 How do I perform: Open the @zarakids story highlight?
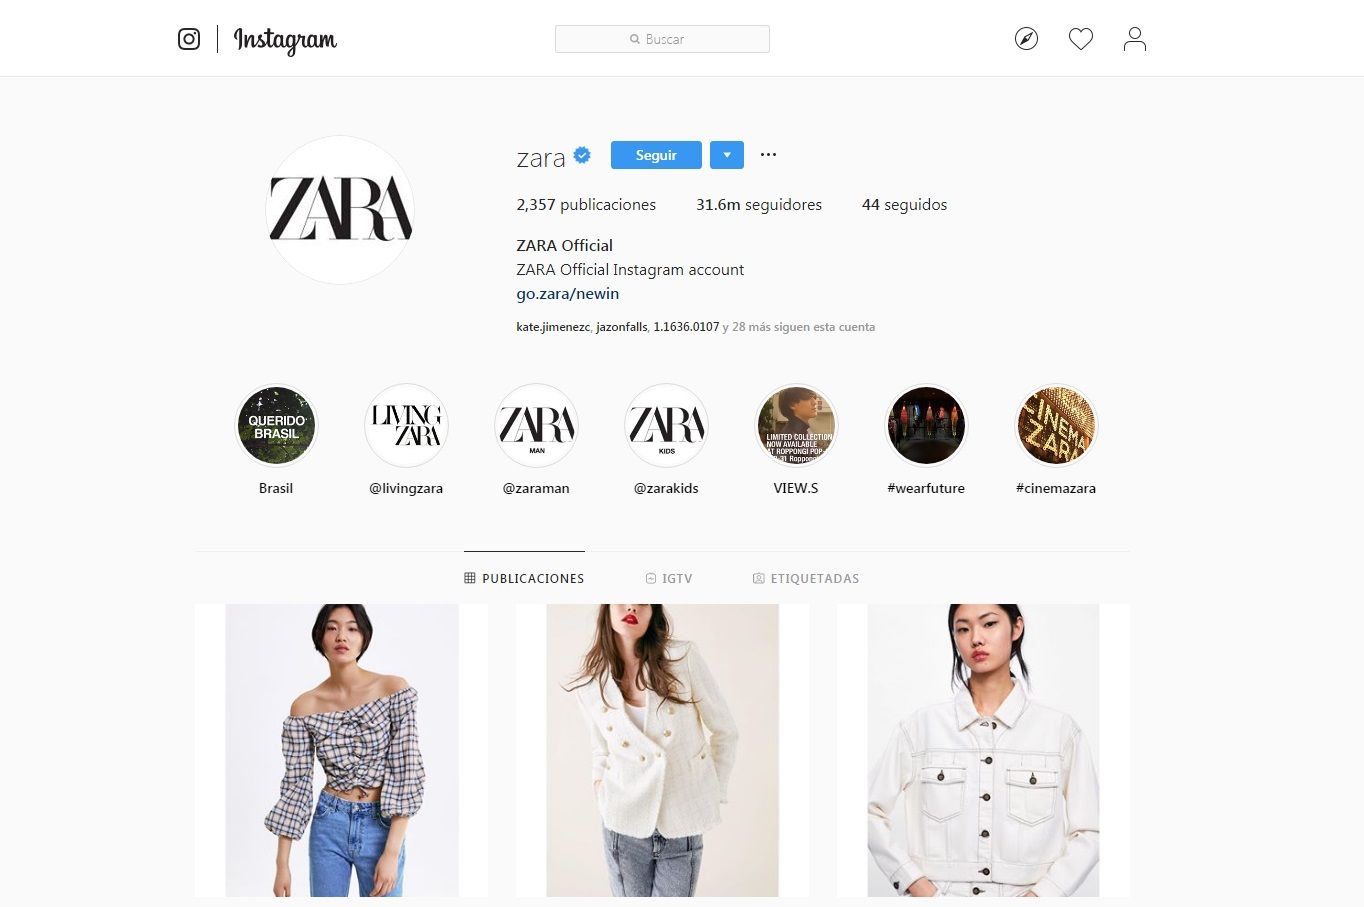coord(666,426)
